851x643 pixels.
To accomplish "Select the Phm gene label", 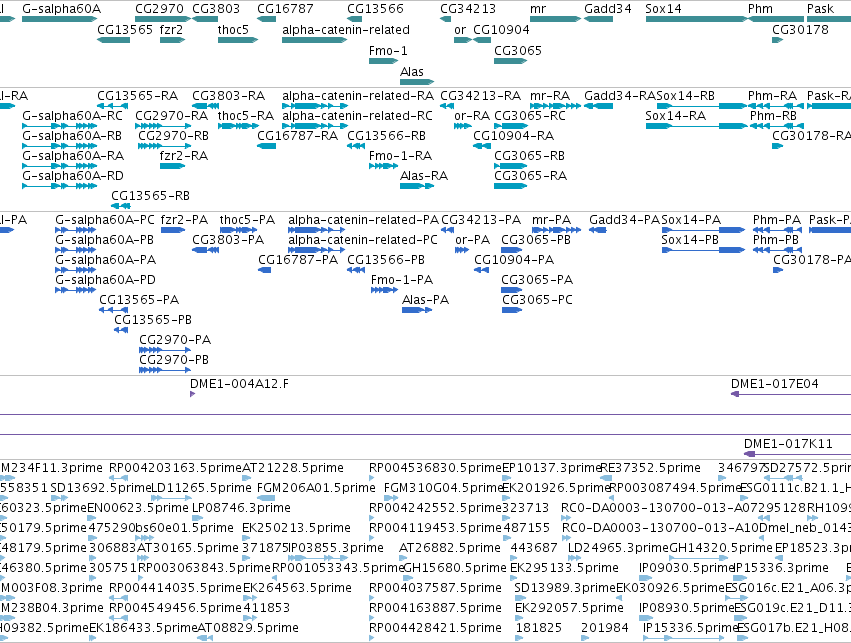I will point(760,9).
